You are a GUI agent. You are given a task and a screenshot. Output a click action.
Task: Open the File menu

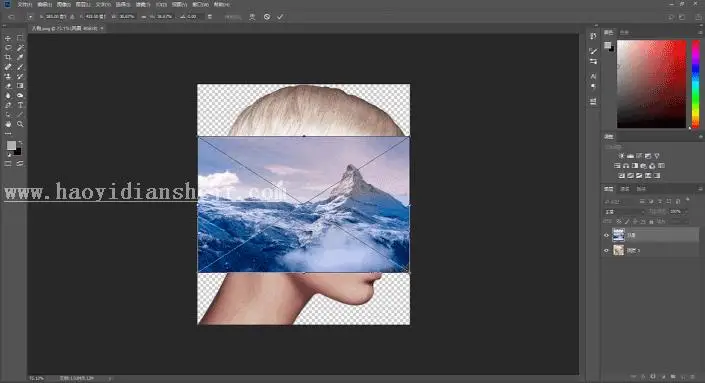(x=24, y=4)
